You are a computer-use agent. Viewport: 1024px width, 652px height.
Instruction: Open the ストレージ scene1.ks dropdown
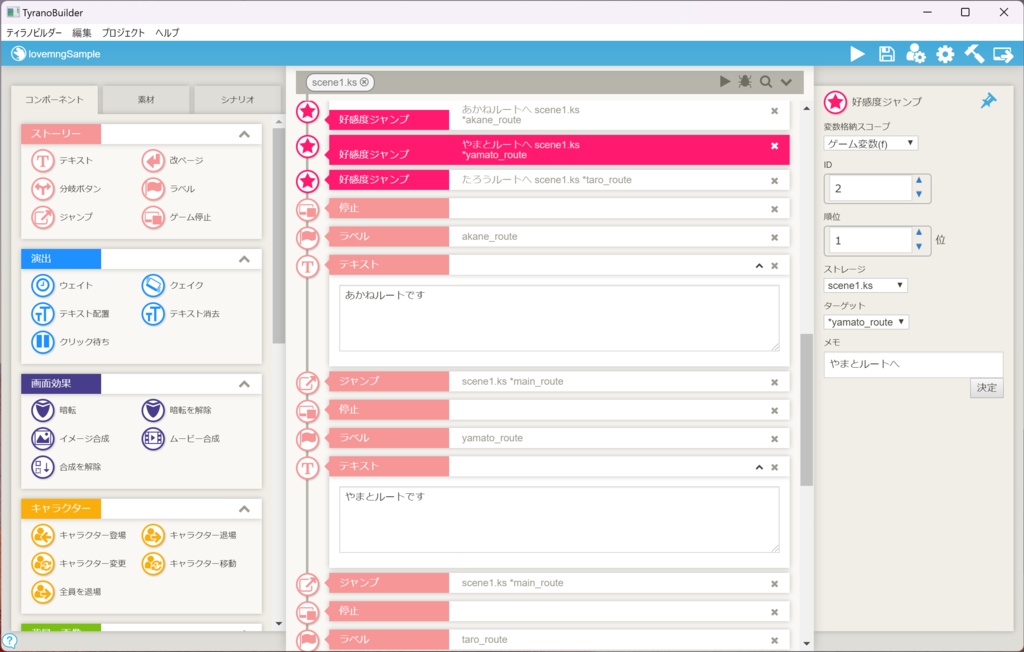(x=865, y=285)
